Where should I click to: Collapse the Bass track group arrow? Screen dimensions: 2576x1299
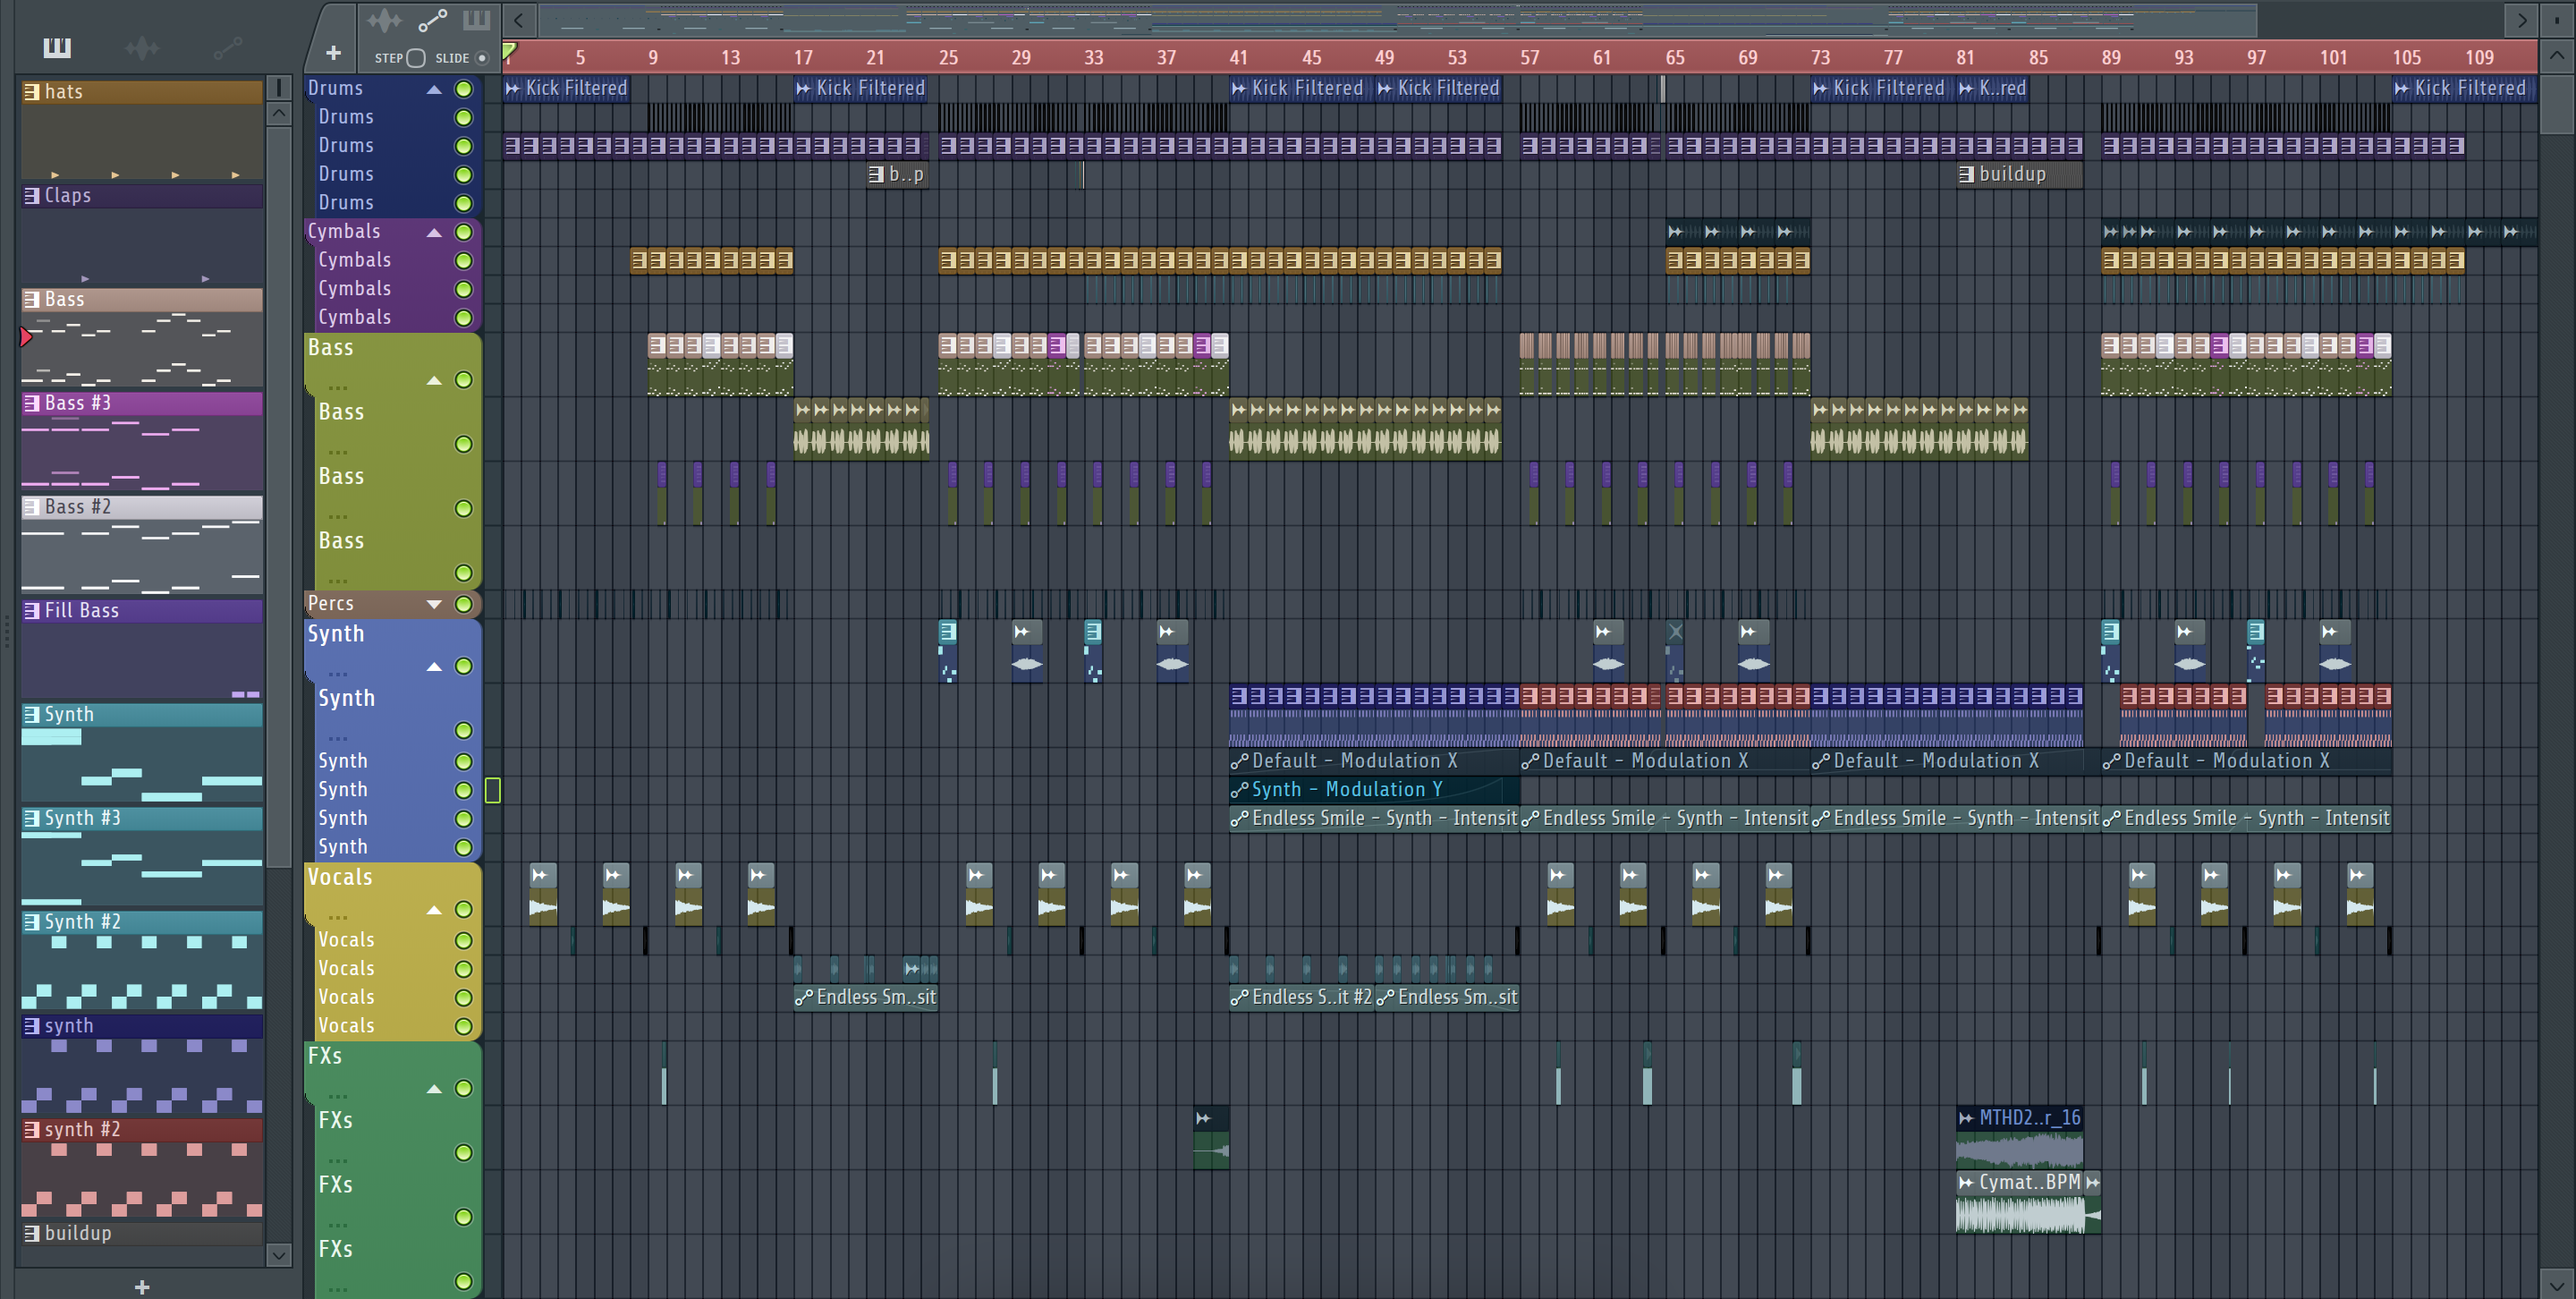click(434, 380)
